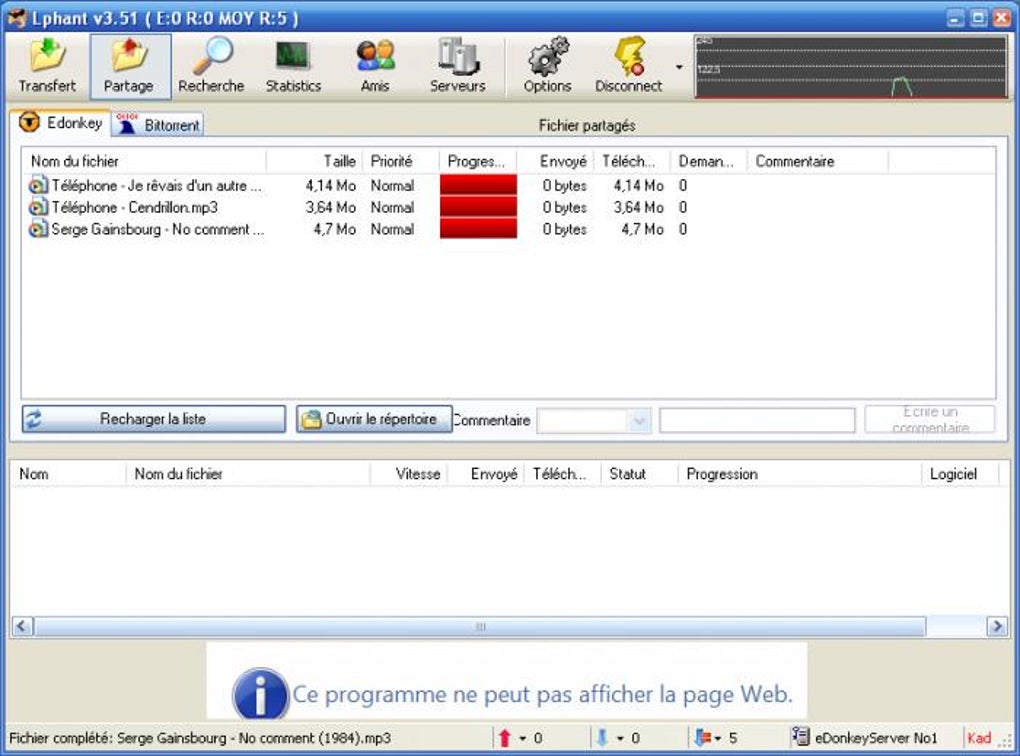Screen dimensions: 1020x756
Task: Click the left scrollbar arrow
Action: [x=22, y=627]
